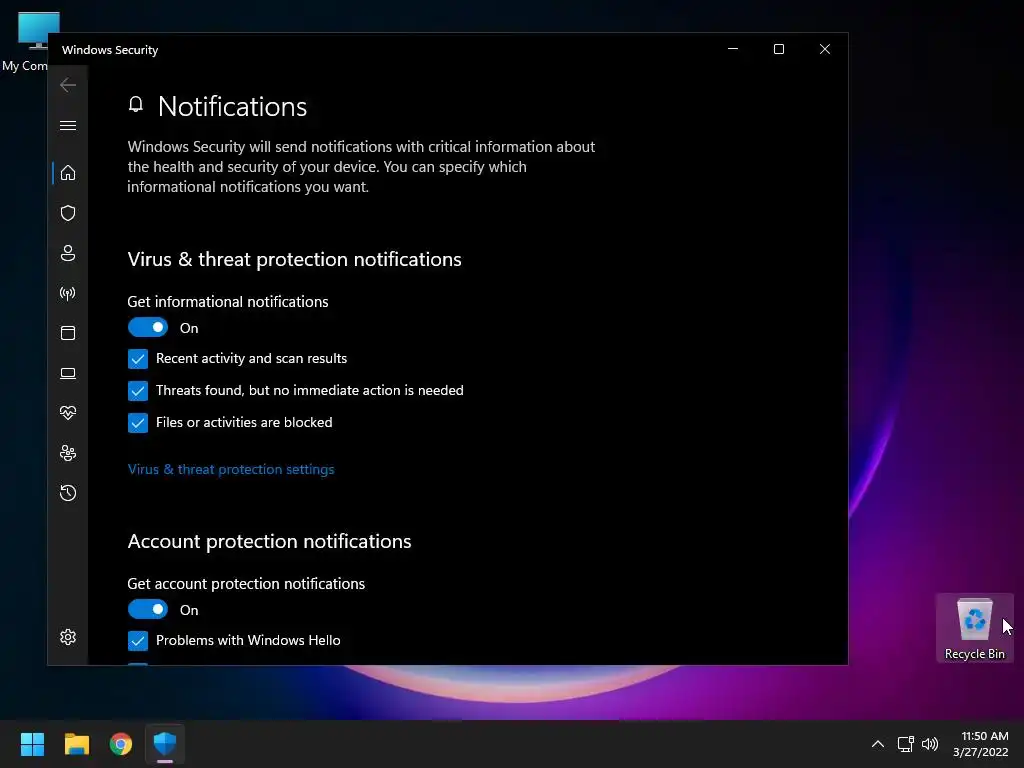Open Virus & threat protection settings link

(x=231, y=469)
